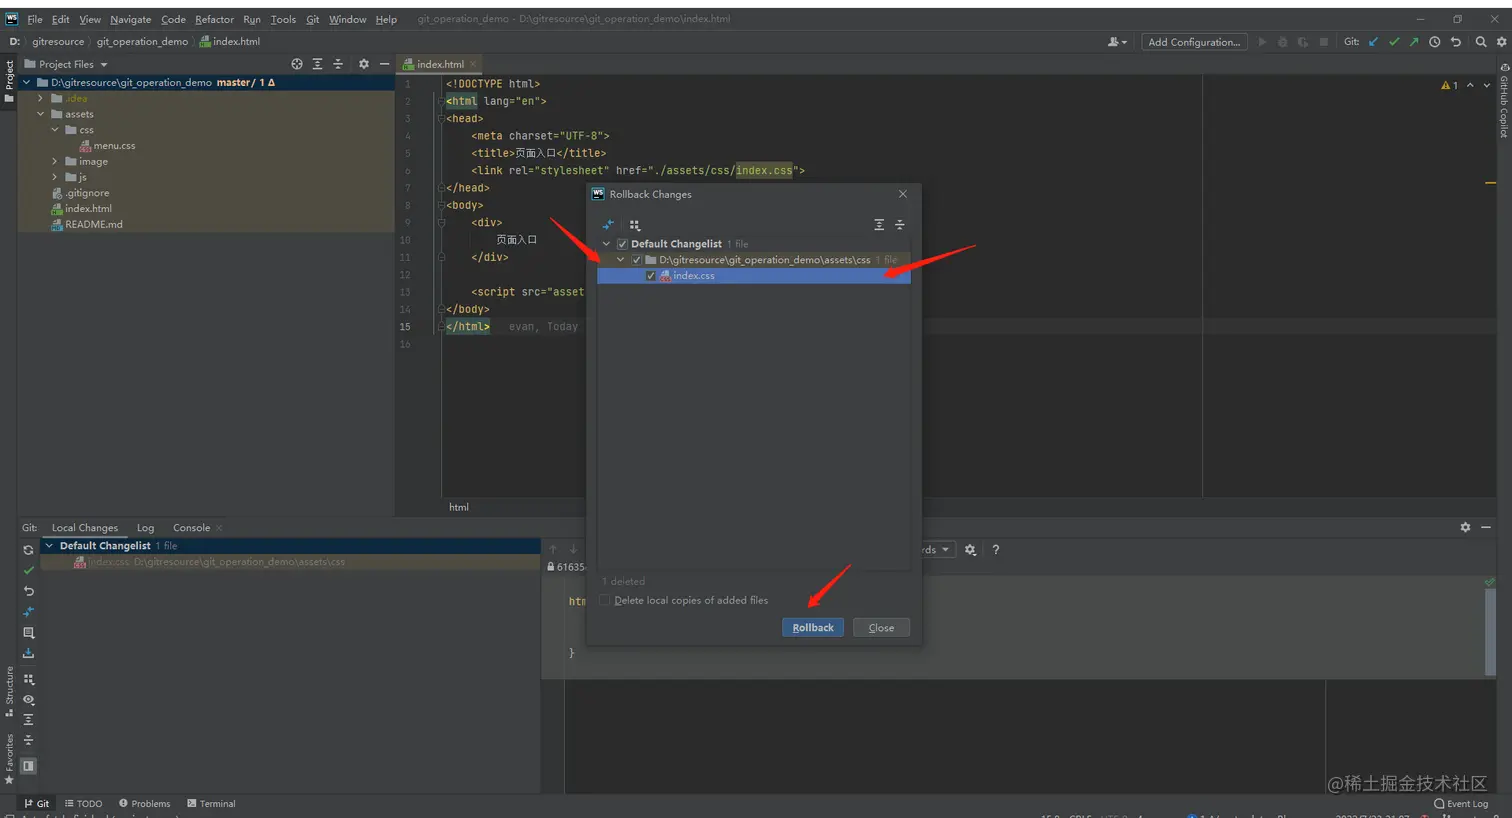The image size is (1512, 818).
Task: Click the diff viewer help question mark
Action: [x=995, y=550]
